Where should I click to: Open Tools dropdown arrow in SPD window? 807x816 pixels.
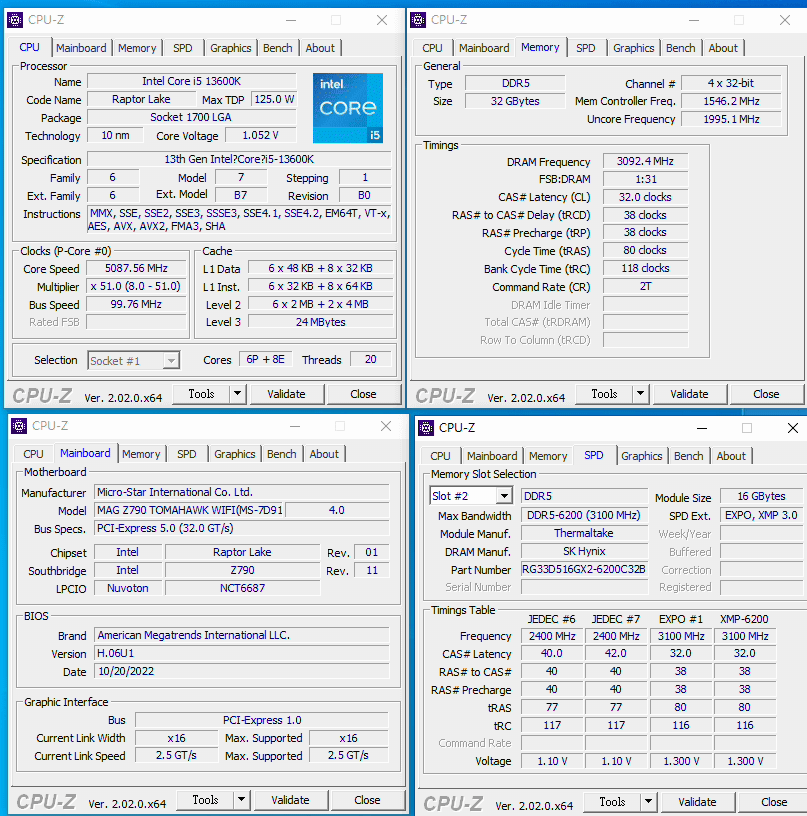(x=648, y=802)
